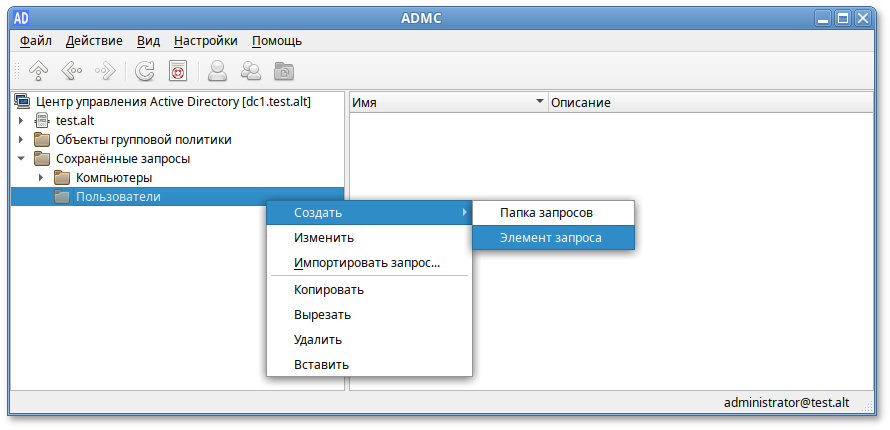Click folder icon of Сохранённые запросы

tap(42, 158)
